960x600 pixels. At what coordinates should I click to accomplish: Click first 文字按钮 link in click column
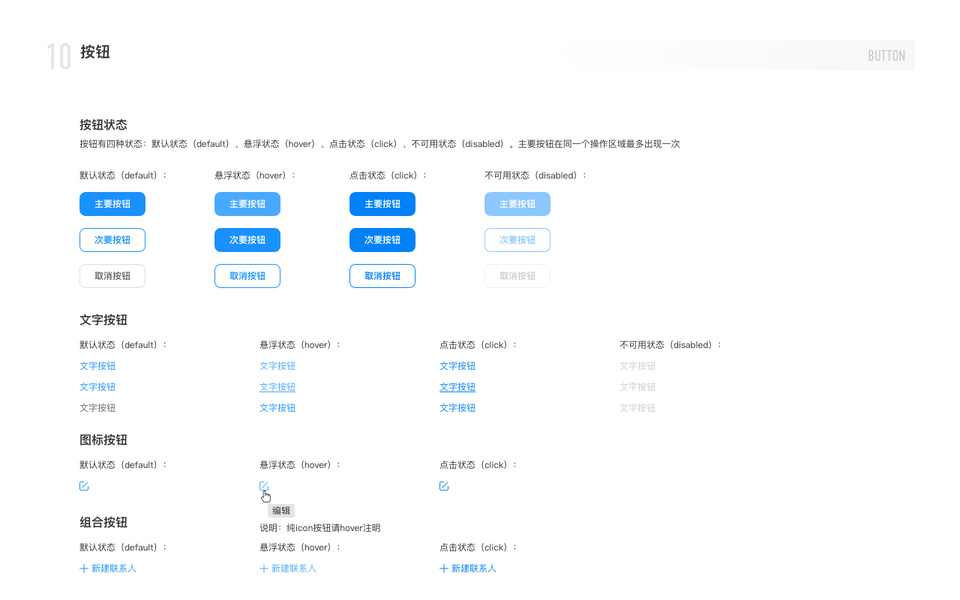pos(457,366)
